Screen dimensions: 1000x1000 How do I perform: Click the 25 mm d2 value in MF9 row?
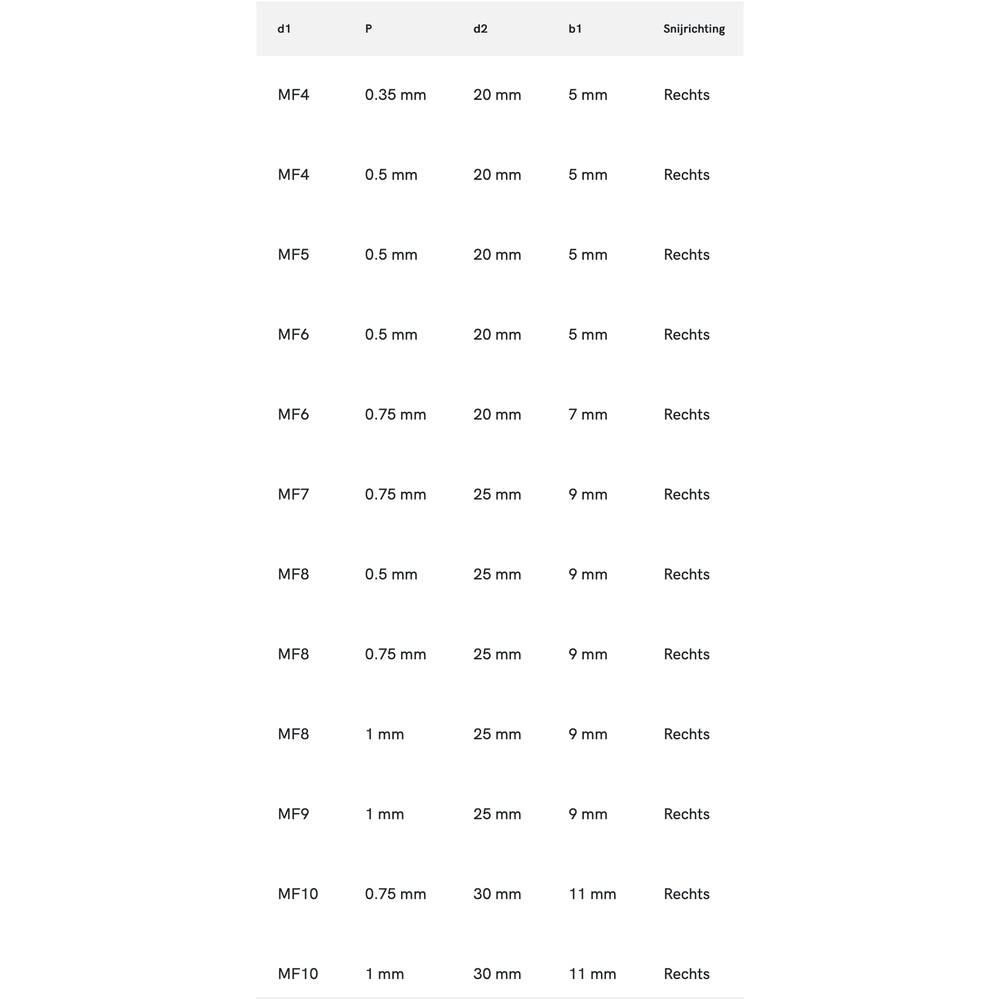point(497,815)
